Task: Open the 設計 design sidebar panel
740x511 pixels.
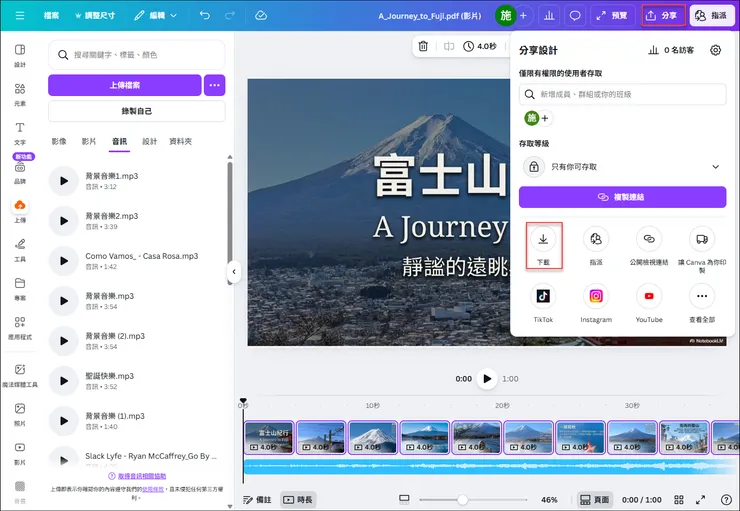Action: 20,55
